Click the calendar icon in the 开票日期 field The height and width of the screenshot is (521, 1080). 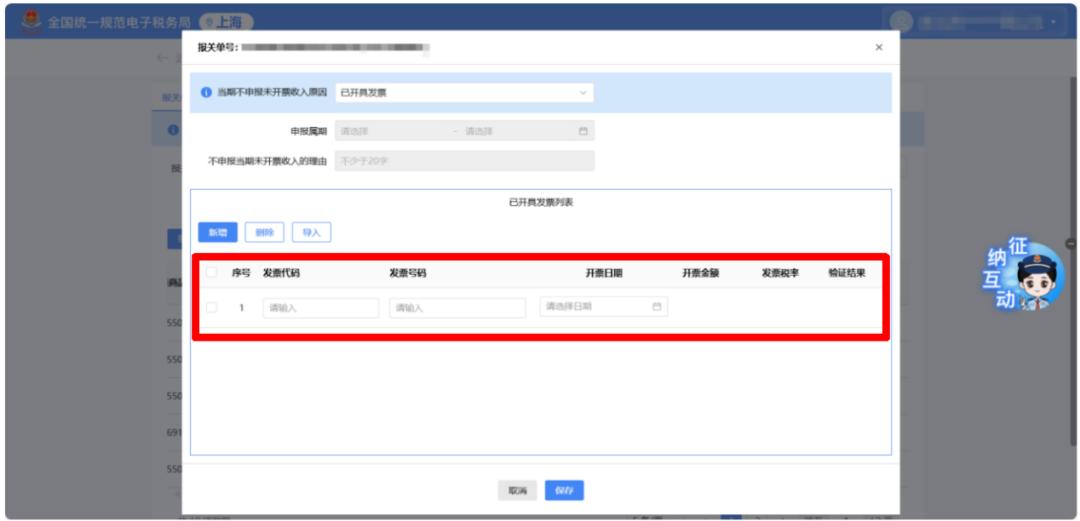coord(656,307)
